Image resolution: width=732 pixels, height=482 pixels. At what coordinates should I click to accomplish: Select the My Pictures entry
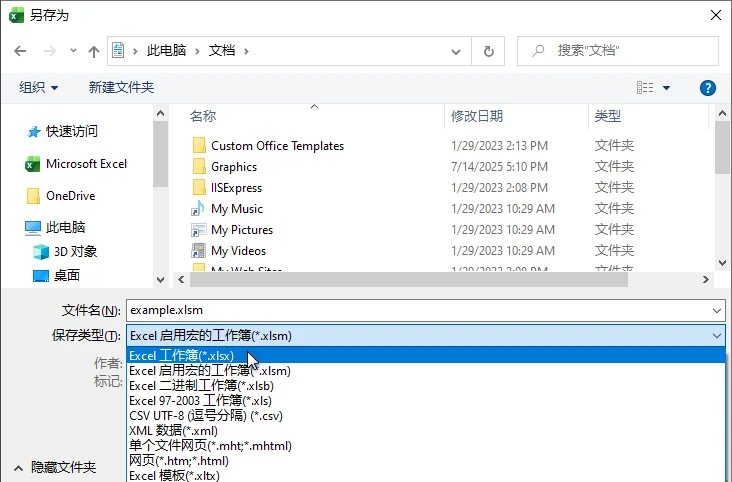(242, 230)
